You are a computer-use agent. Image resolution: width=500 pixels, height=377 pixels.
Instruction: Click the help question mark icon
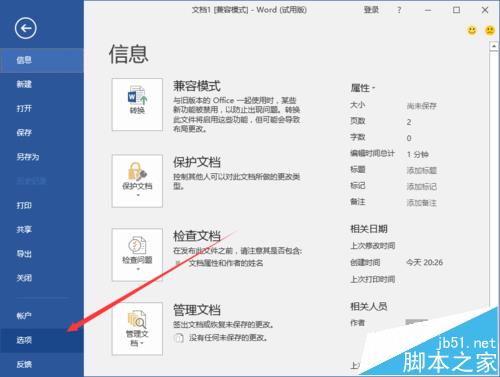pyautogui.click(x=399, y=10)
